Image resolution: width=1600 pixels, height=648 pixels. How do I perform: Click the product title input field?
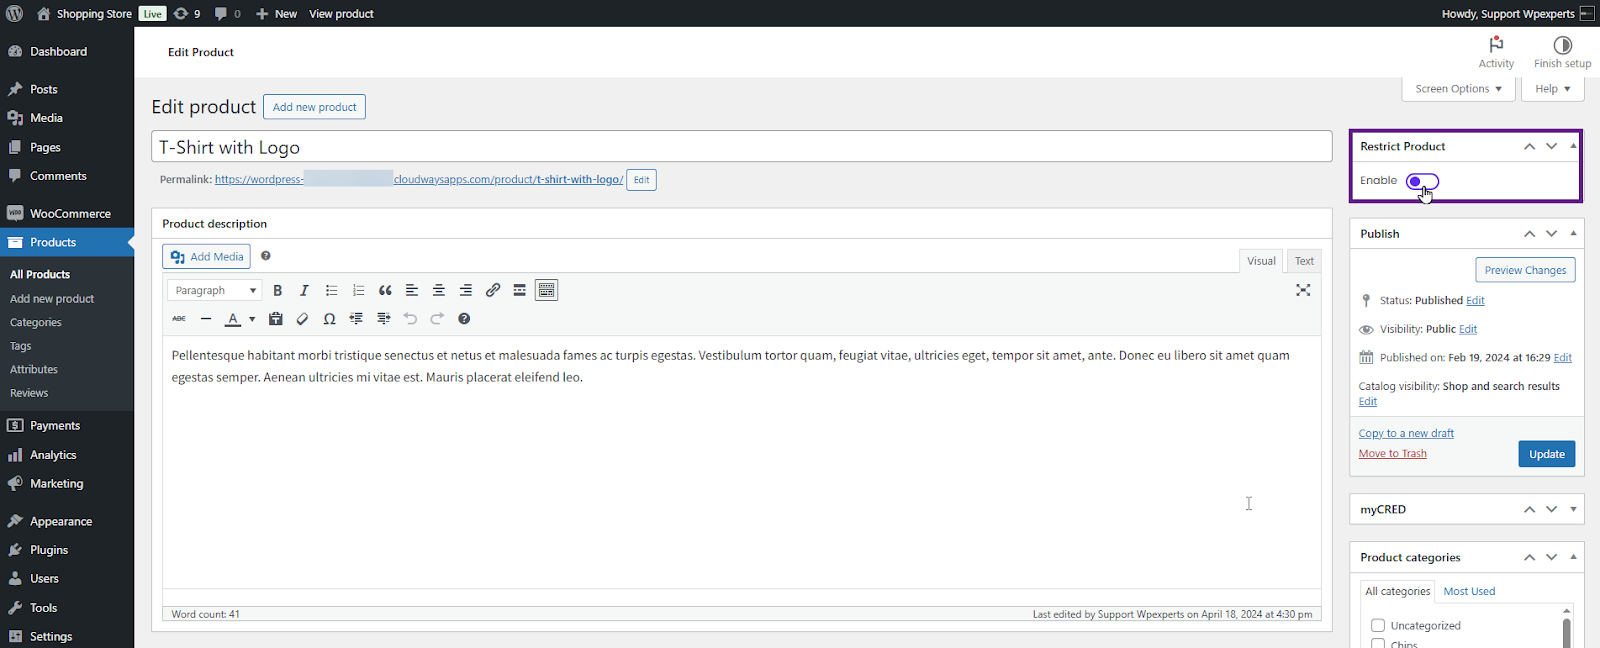pos(740,147)
